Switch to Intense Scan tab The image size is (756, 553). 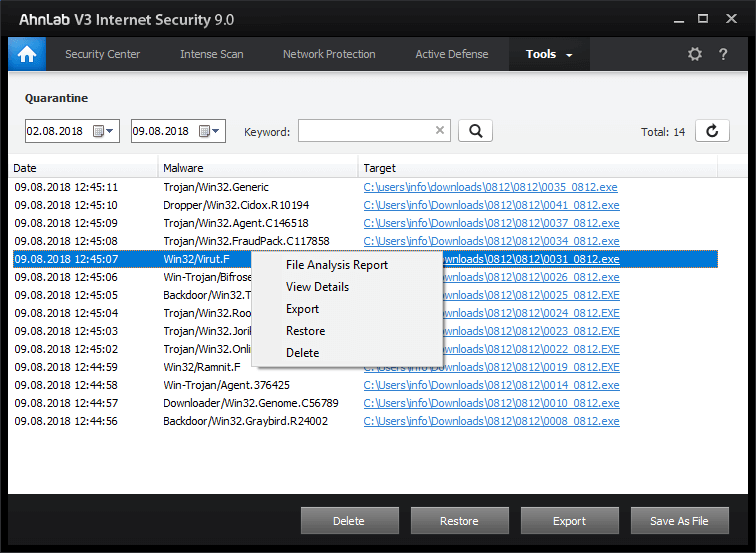212,54
